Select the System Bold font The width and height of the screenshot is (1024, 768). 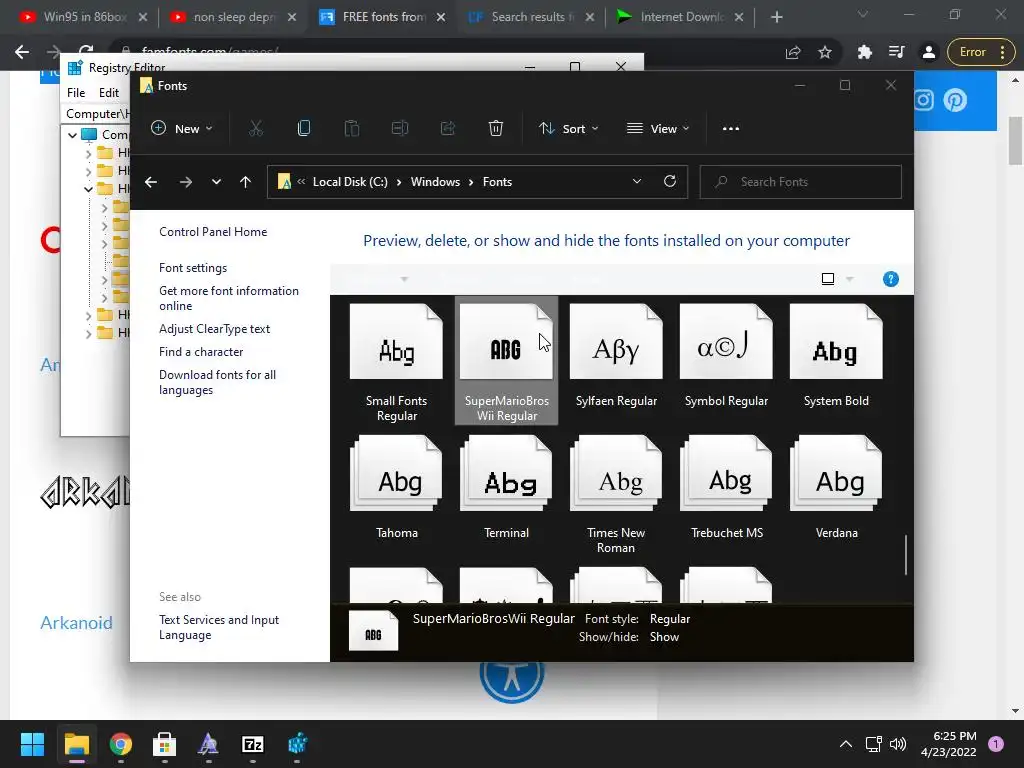836,356
